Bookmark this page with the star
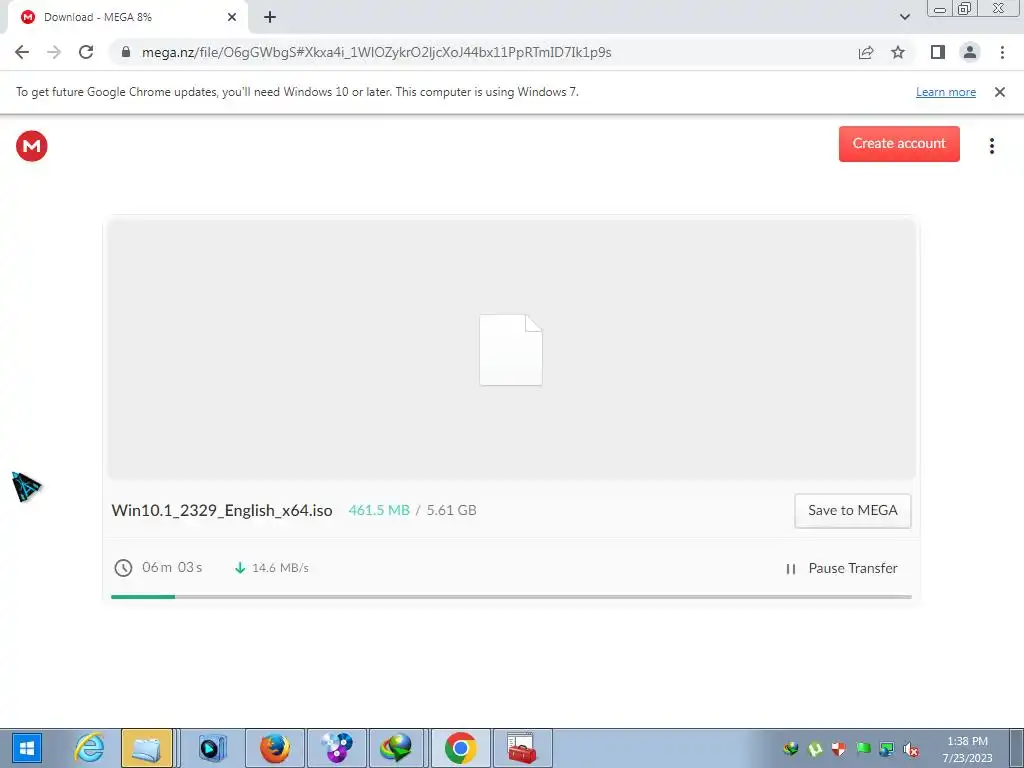 point(898,52)
